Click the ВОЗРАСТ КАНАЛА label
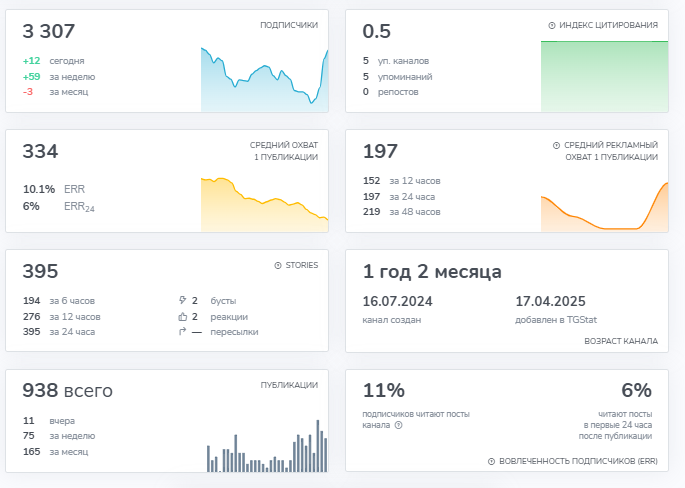685x488 pixels. coord(621,341)
